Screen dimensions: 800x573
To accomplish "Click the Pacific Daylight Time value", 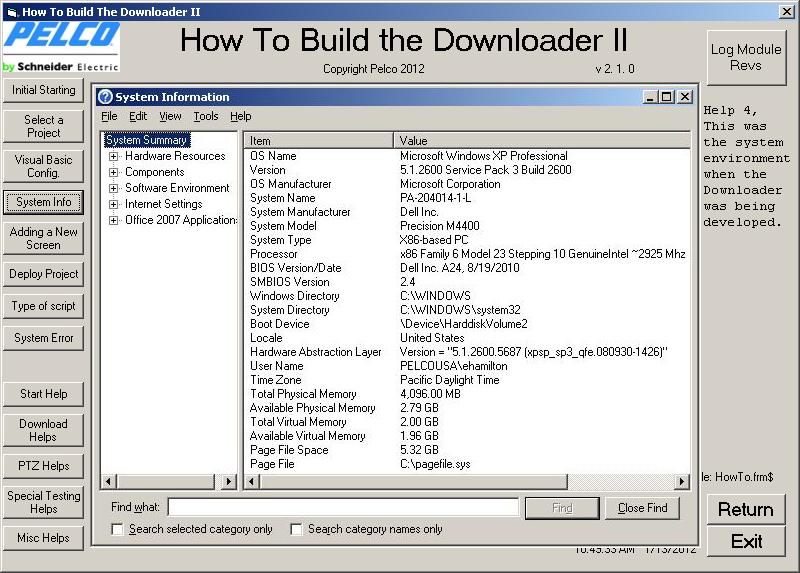I will (x=449, y=380).
